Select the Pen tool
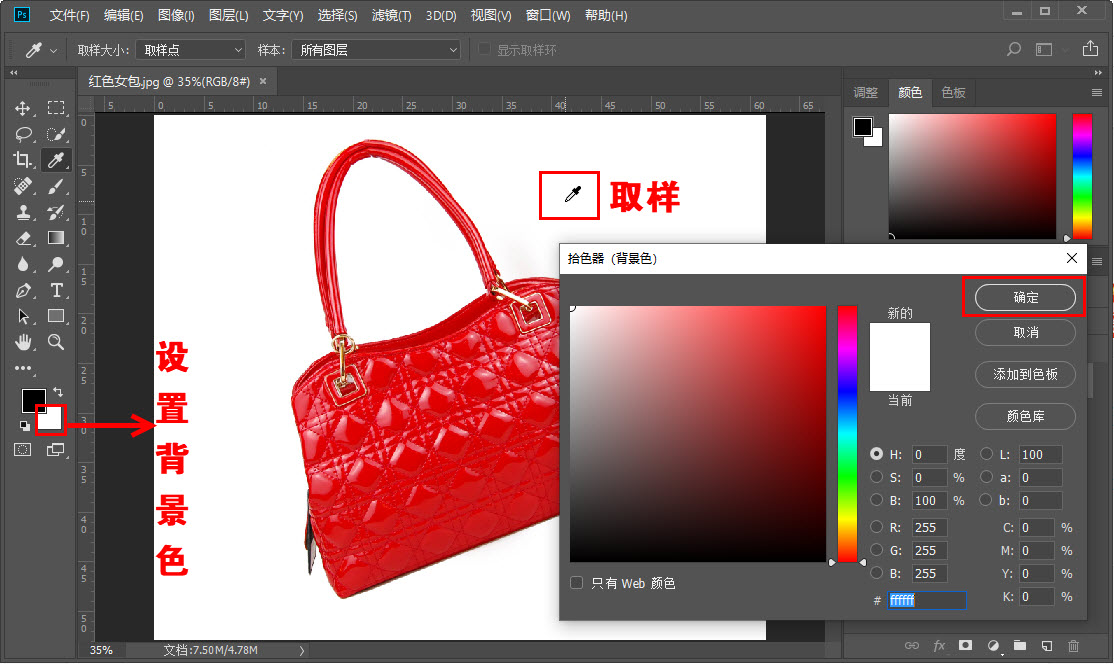The image size is (1114, 664). pos(23,290)
